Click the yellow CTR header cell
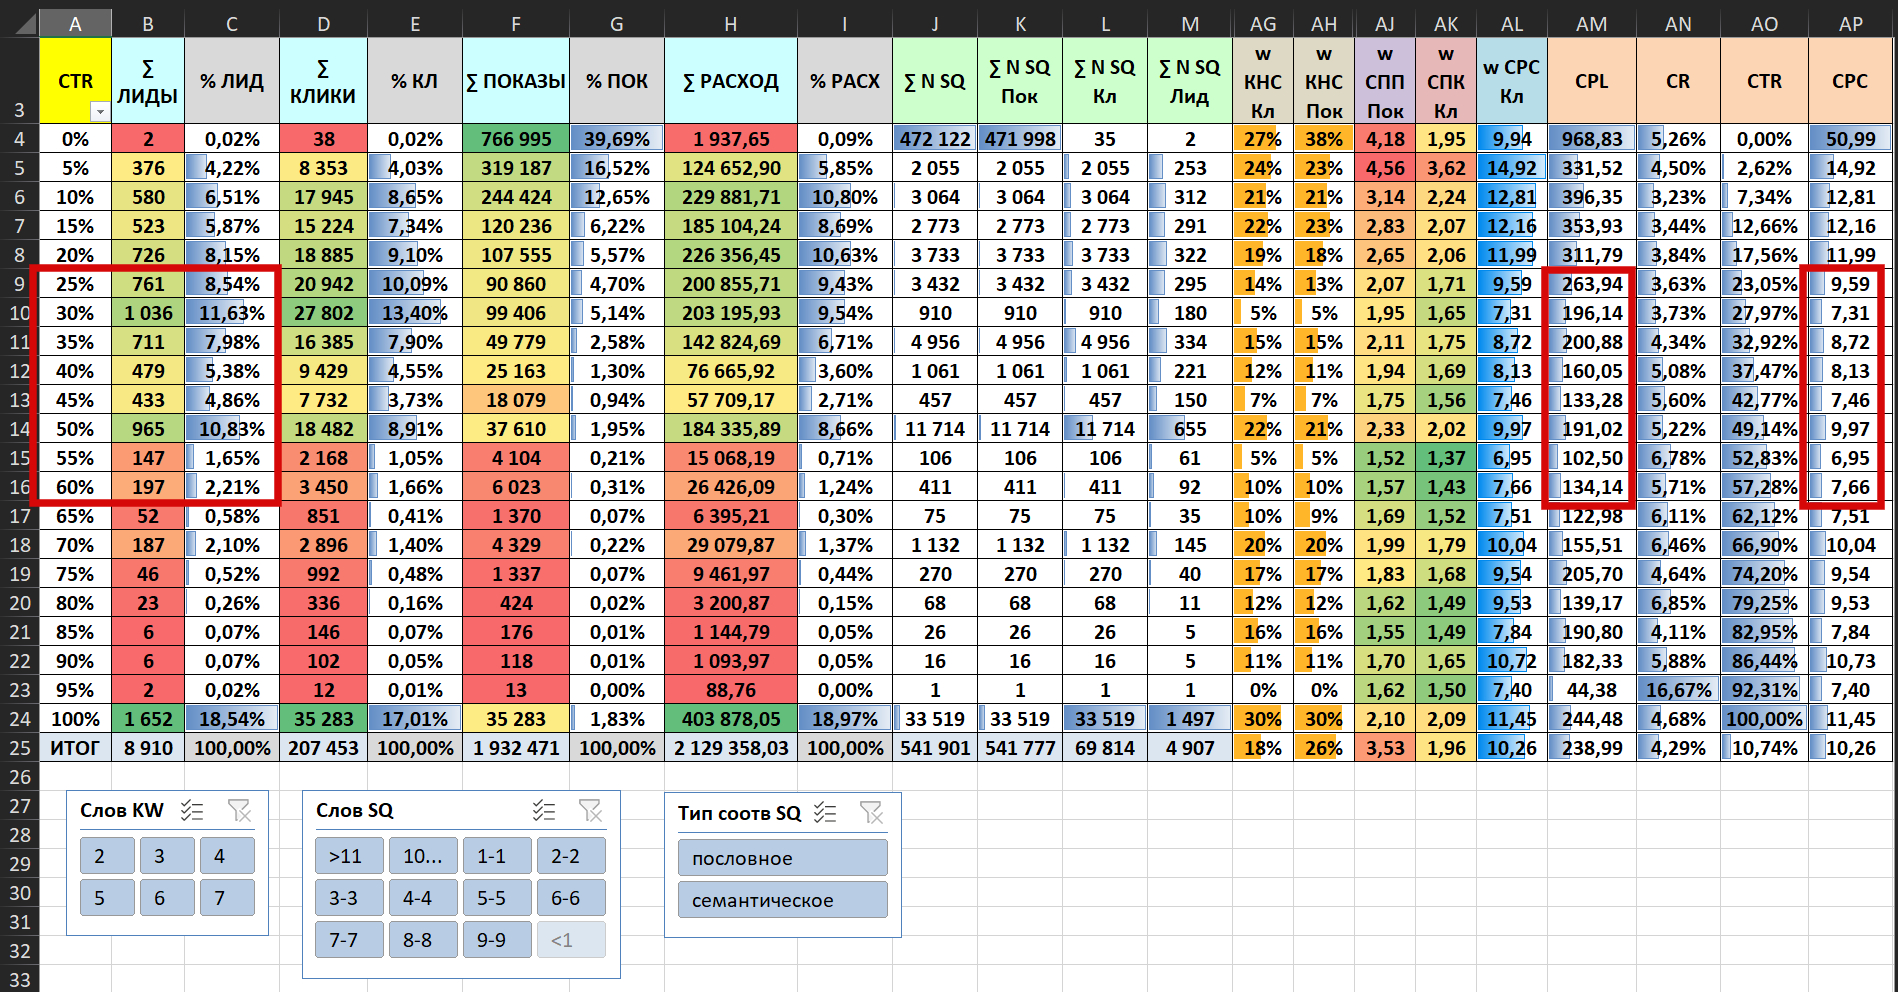This screenshot has width=1898, height=992. [x=75, y=81]
